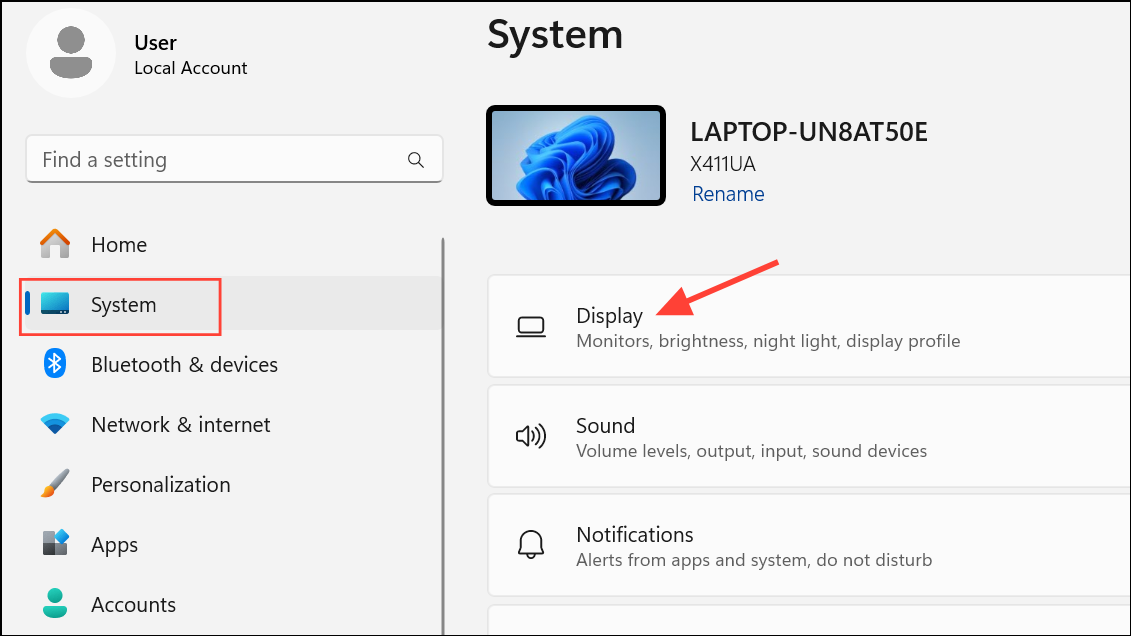This screenshot has height=636, width=1131.
Task: Open the Apps label in sidebar
Action: [x=115, y=545]
